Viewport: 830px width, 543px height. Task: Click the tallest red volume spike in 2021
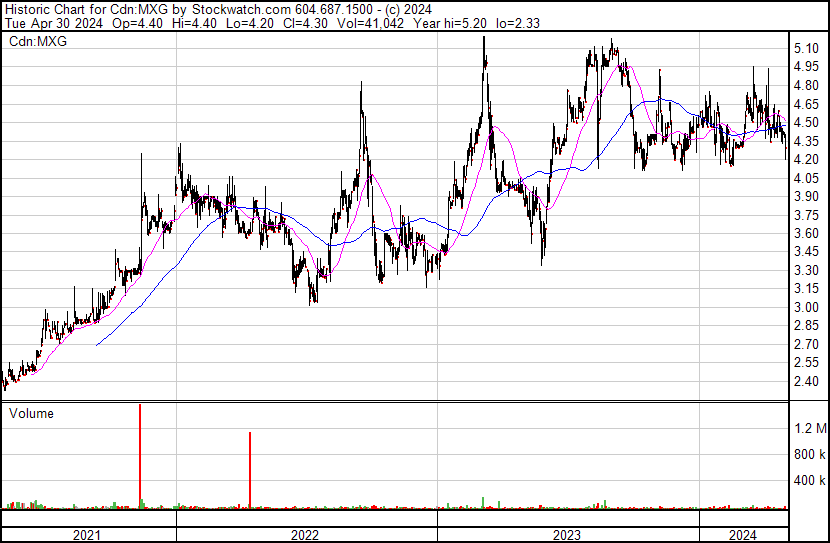tap(140, 456)
